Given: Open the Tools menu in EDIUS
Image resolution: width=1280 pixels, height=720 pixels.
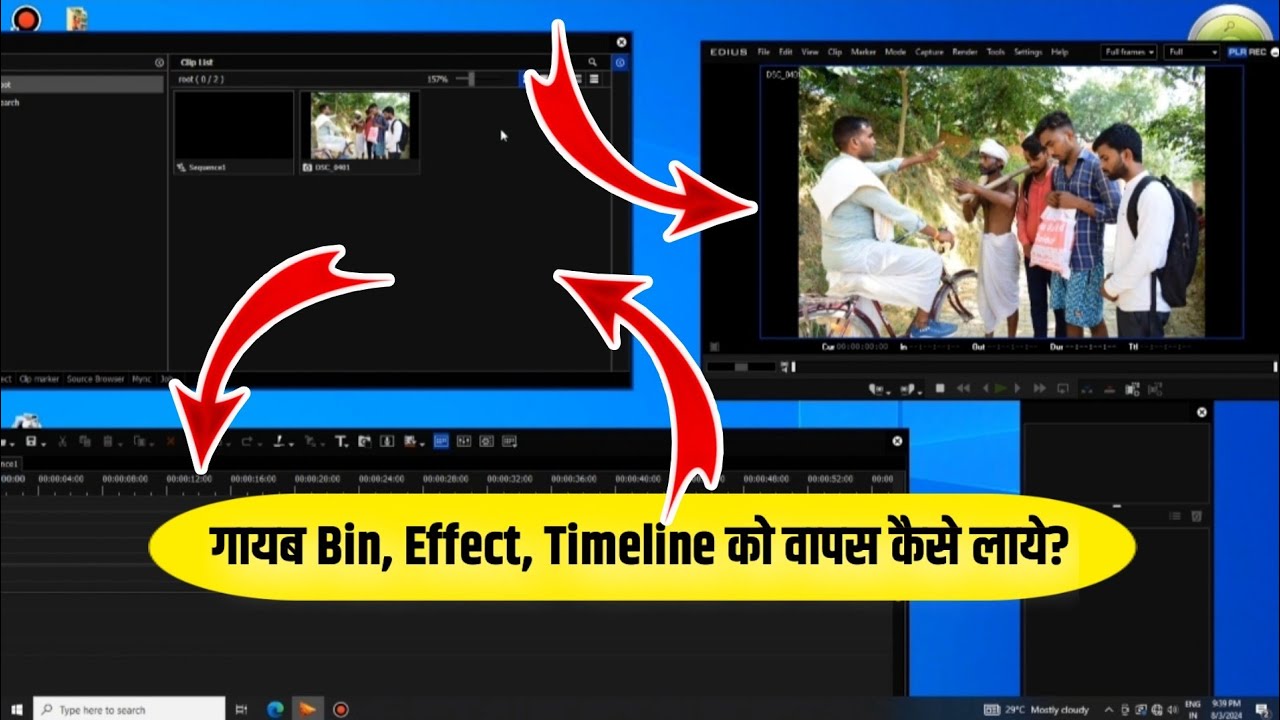Looking at the screenshot, I should 996,51.
